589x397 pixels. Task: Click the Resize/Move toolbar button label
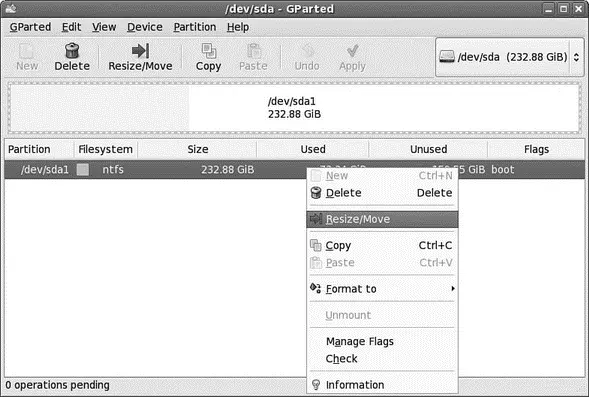(140, 66)
